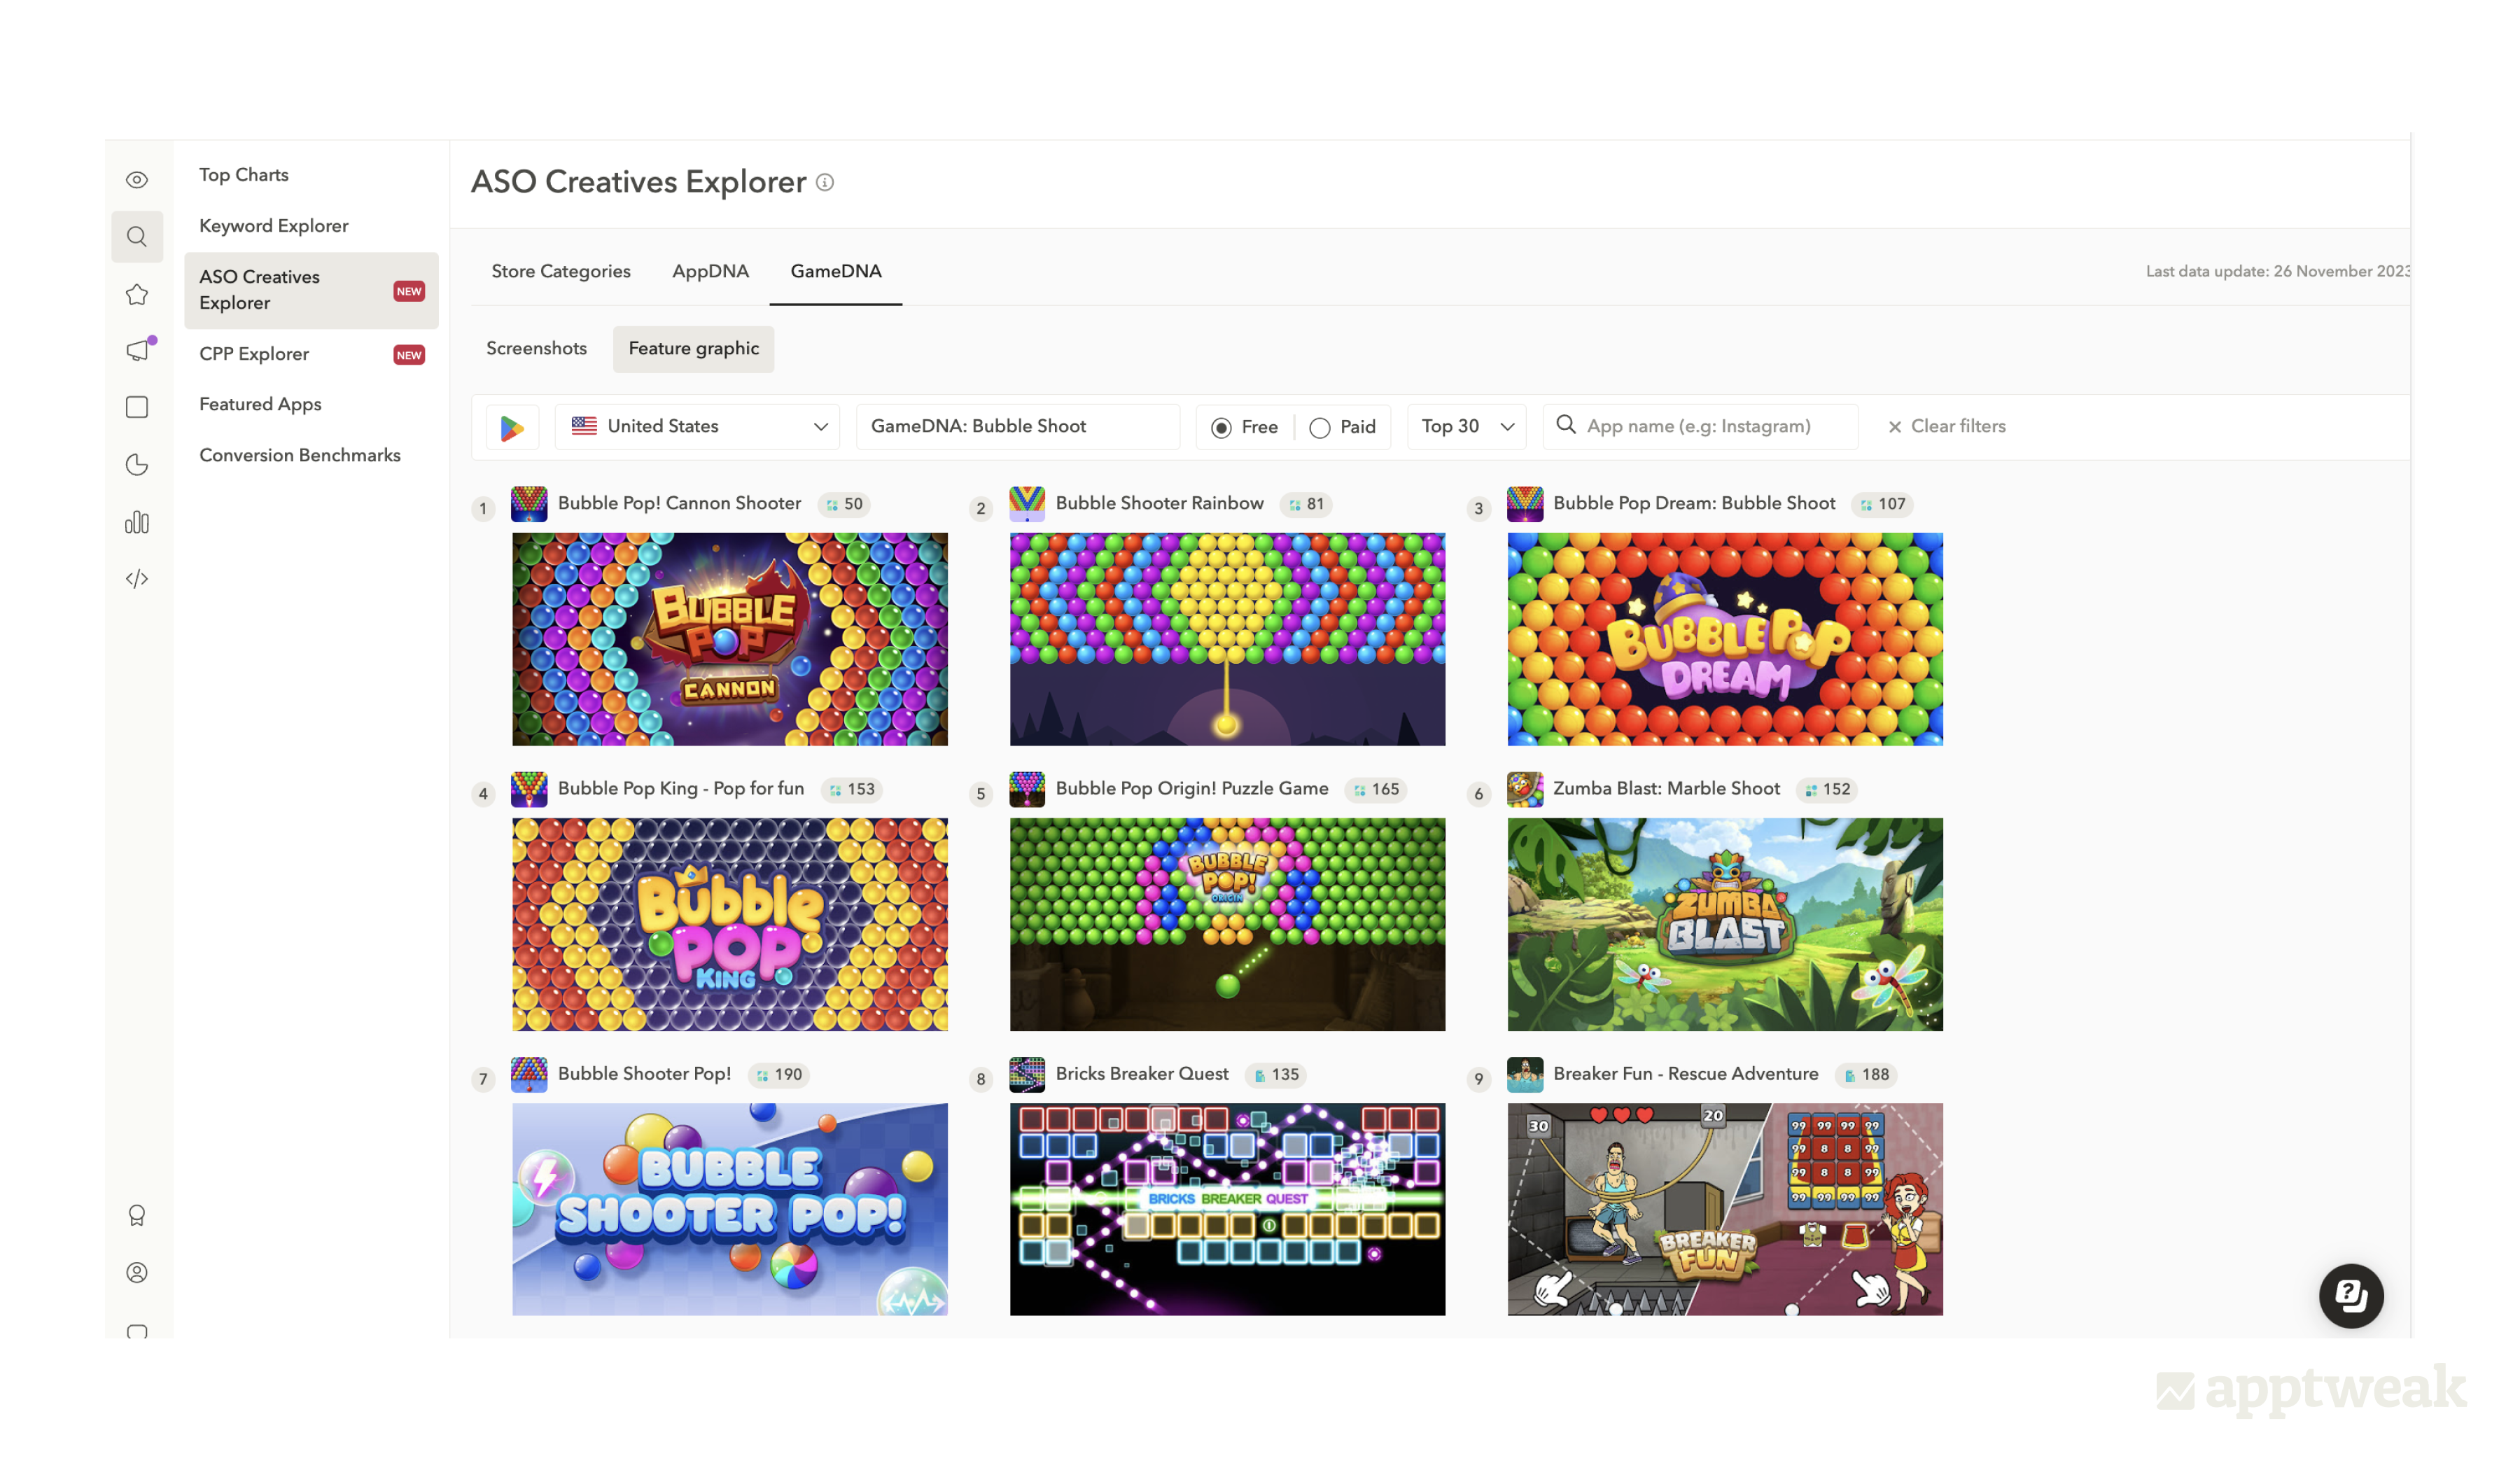Click the Zumba Blast app icon
Image resolution: width=2520 pixels, height=1470 pixels.
click(x=1525, y=789)
